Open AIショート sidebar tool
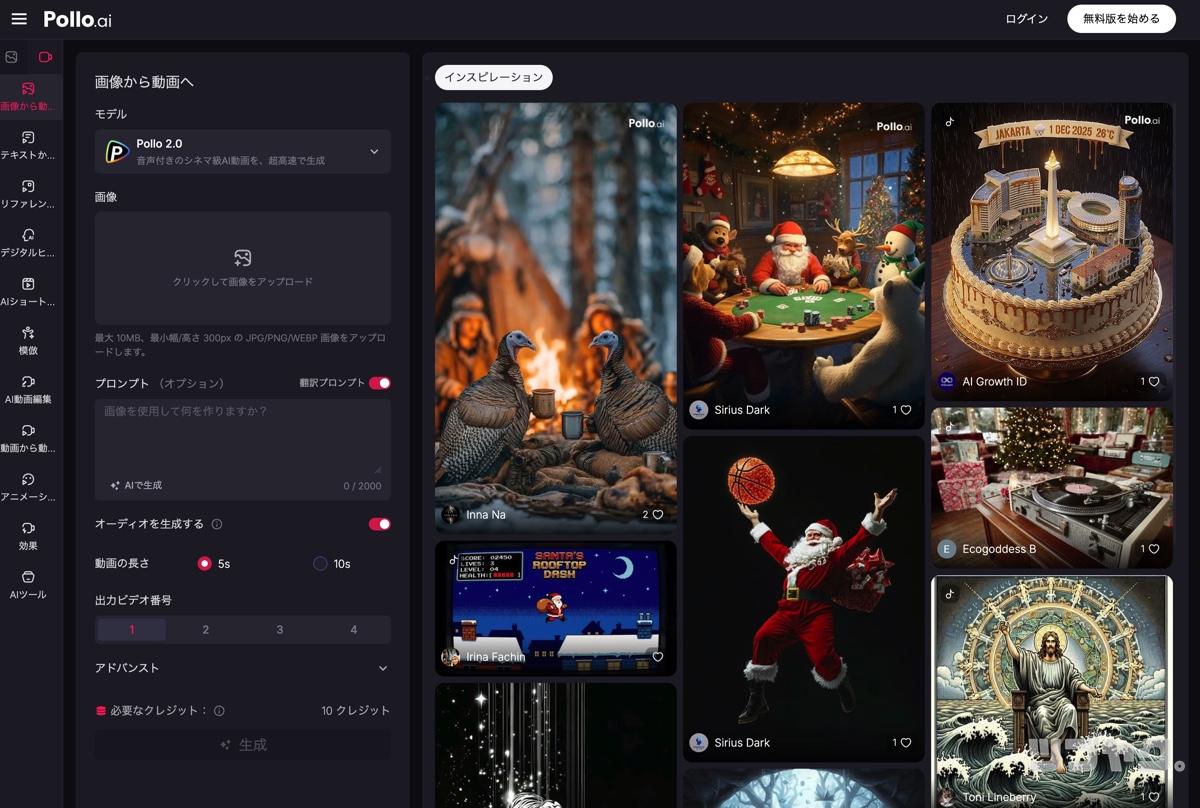The width and height of the screenshot is (1200, 808). tap(28, 291)
